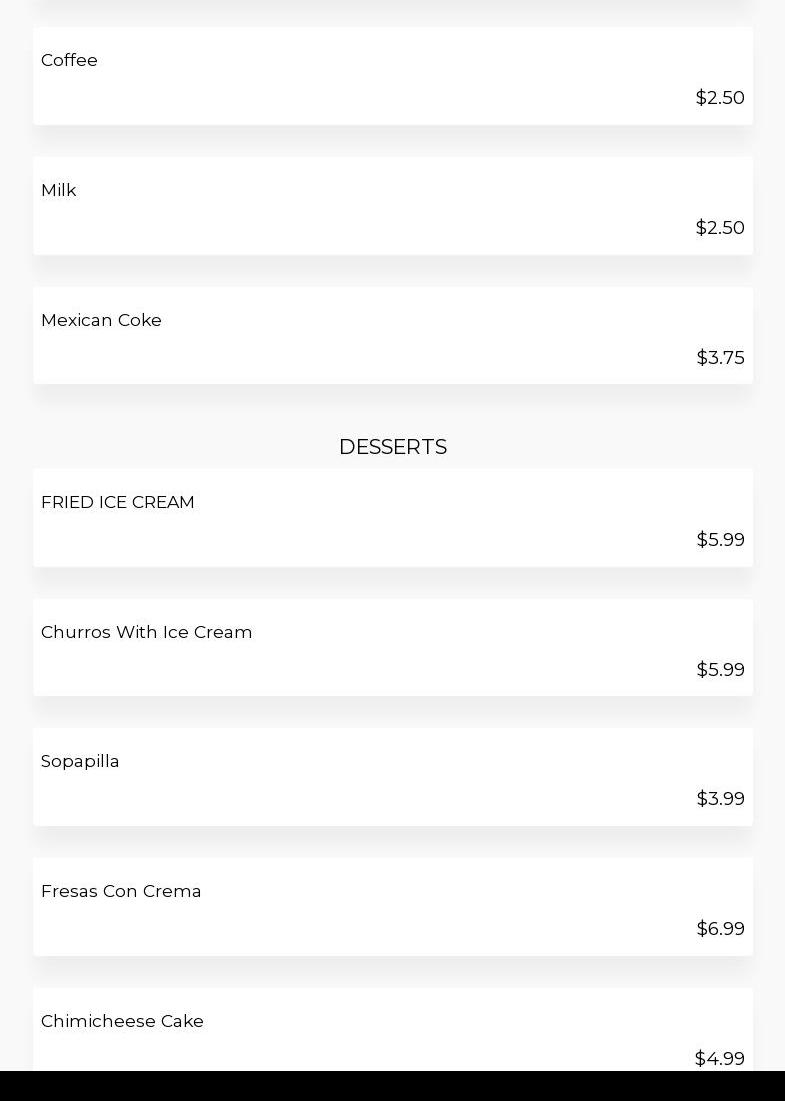Viewport: 785px width, 1101px height.
Task: Choose Fresas Con Crema
Action: [121, 891]
